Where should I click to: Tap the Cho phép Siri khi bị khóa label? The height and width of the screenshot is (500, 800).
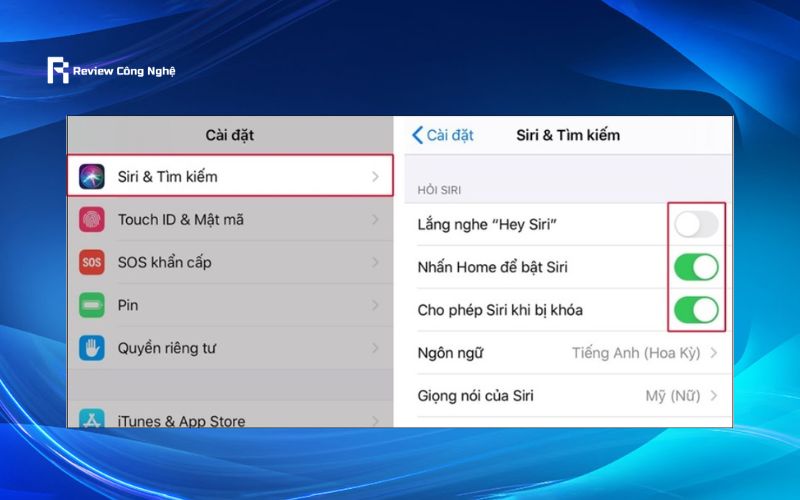tap(500, 310)
